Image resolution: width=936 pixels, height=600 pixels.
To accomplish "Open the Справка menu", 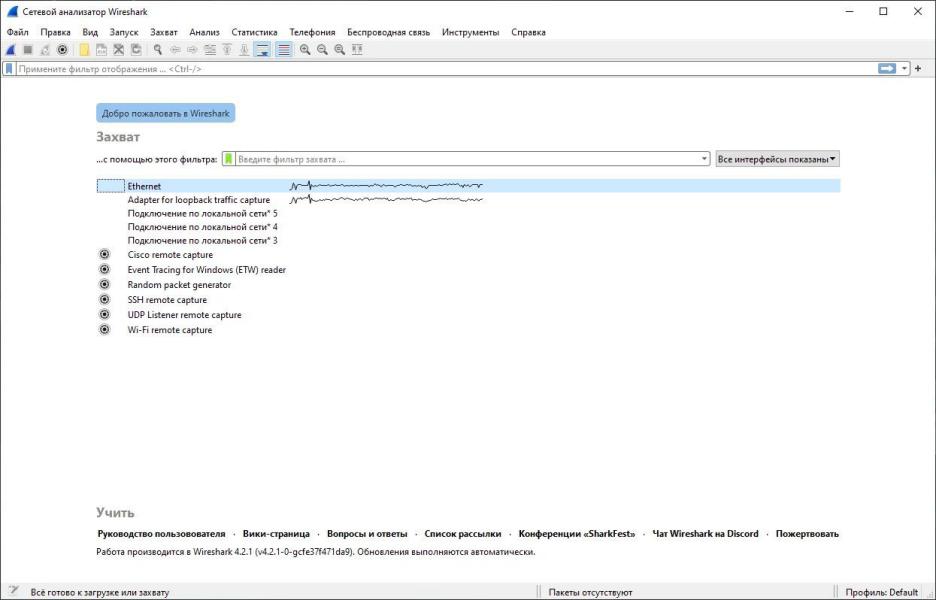I will pyautogui.click(x=528, y=32).
